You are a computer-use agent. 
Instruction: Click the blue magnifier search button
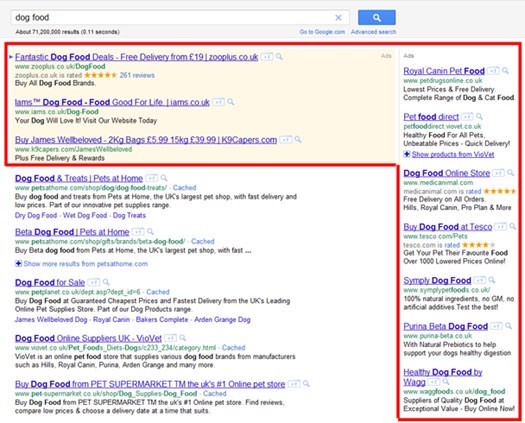[x=377, y=17]
